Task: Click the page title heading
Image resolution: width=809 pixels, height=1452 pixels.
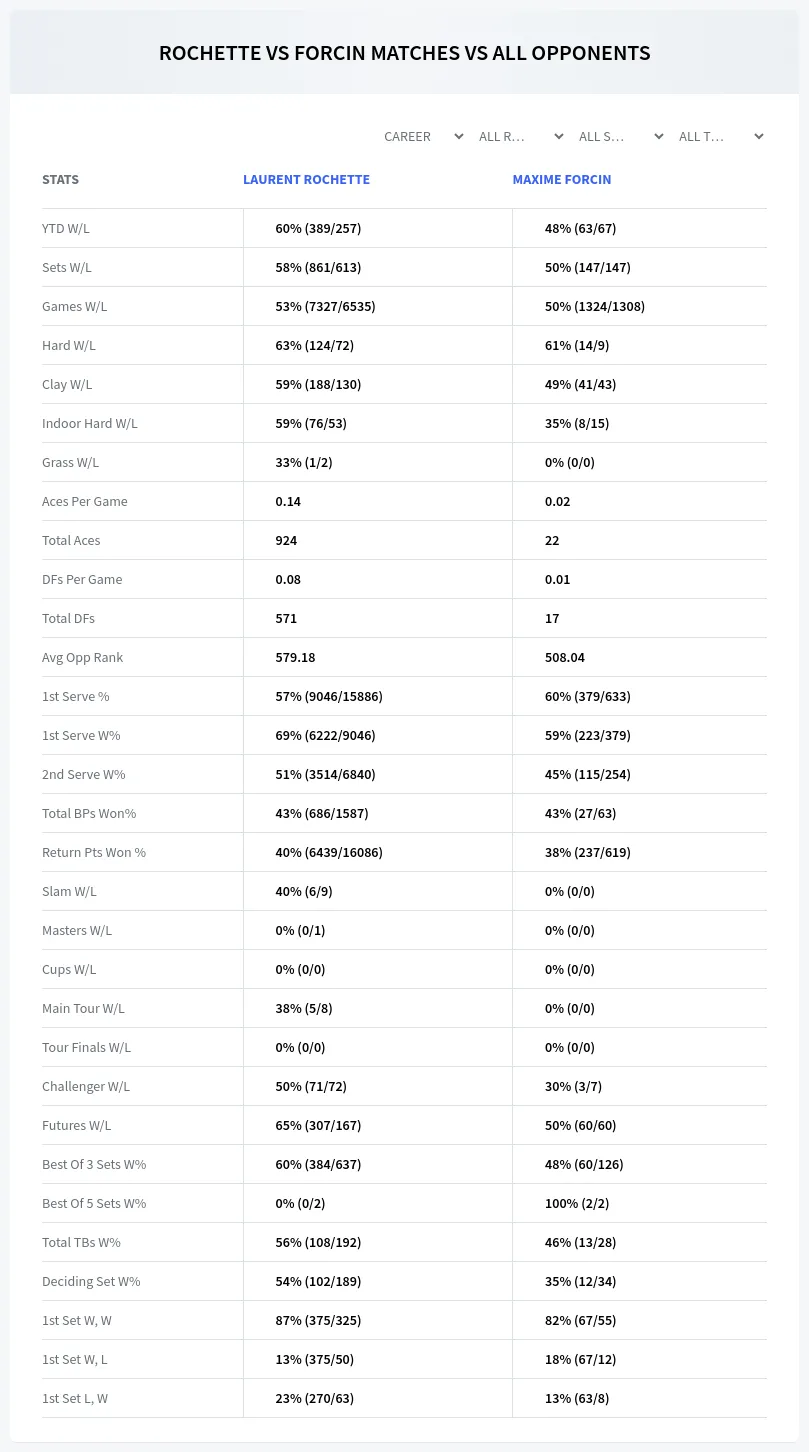Action: [404, 53]
